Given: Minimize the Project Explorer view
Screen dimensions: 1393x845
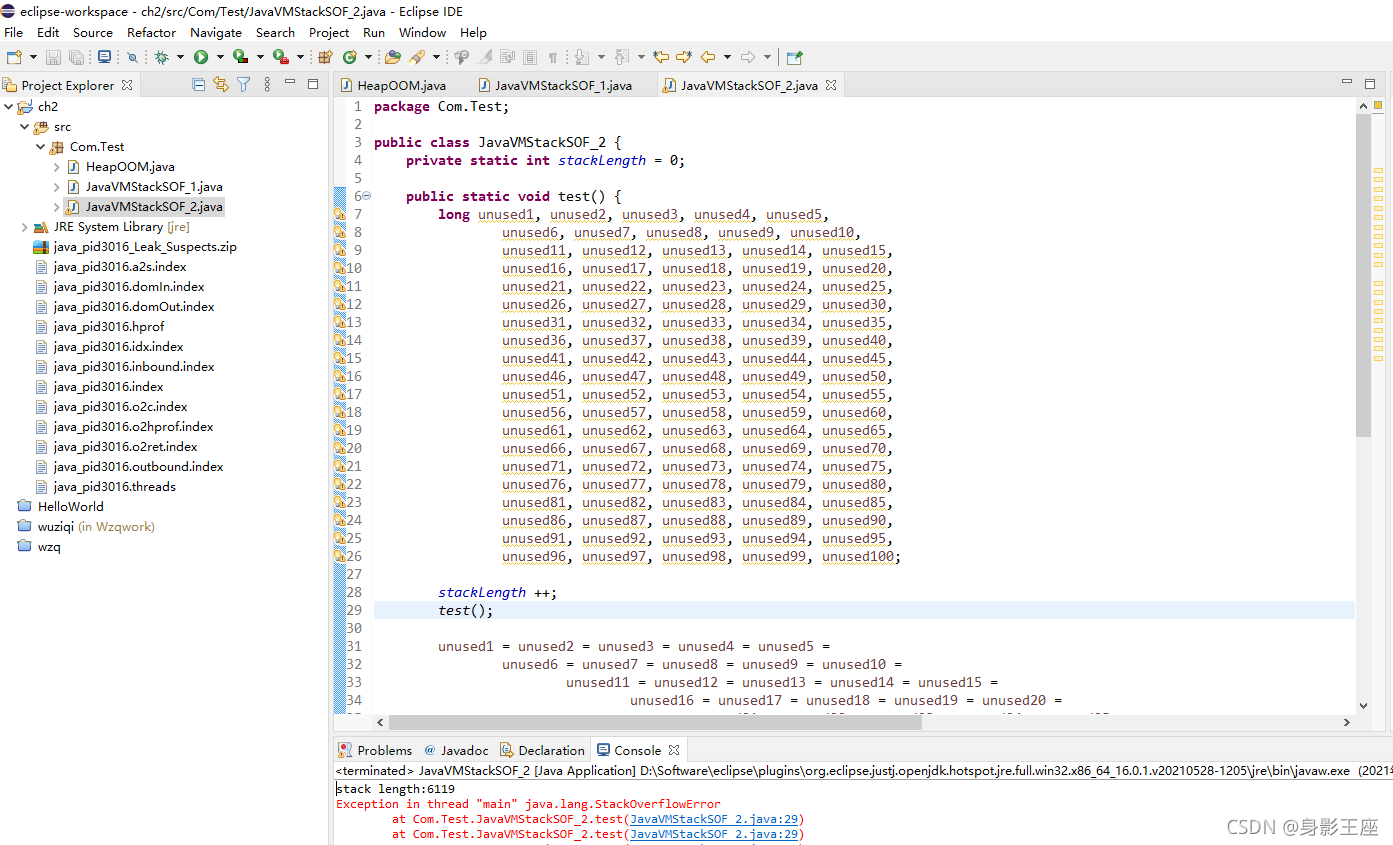Looking at the screenshot, I should click(x=290, y=82).
